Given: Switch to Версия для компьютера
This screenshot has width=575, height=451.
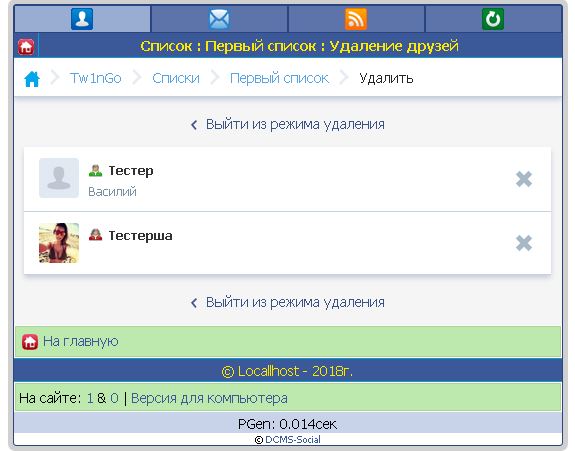Looking at the screenshot, I should click(209, 398).
